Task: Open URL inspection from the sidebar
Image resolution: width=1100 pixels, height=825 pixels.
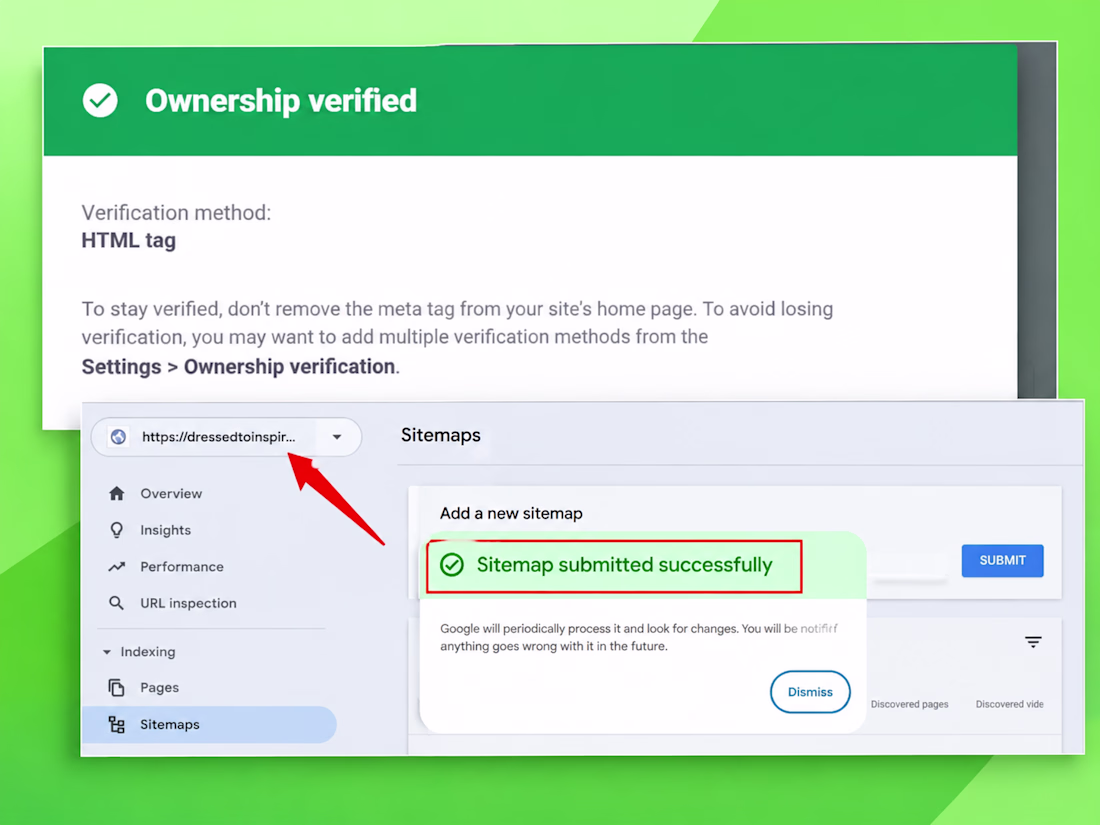Action: pos(188,603)
